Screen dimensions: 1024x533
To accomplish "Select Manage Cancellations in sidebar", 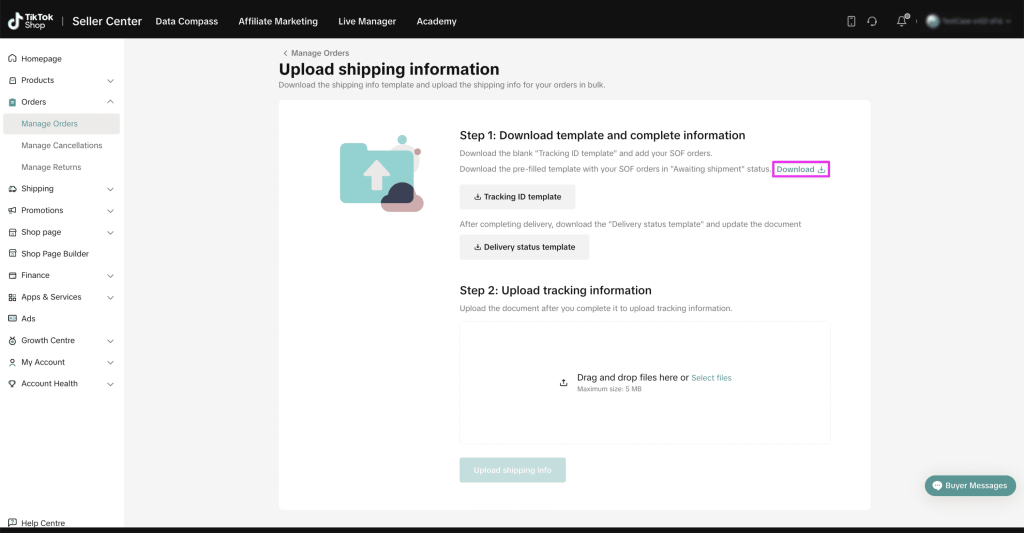I will coord(62,146).
